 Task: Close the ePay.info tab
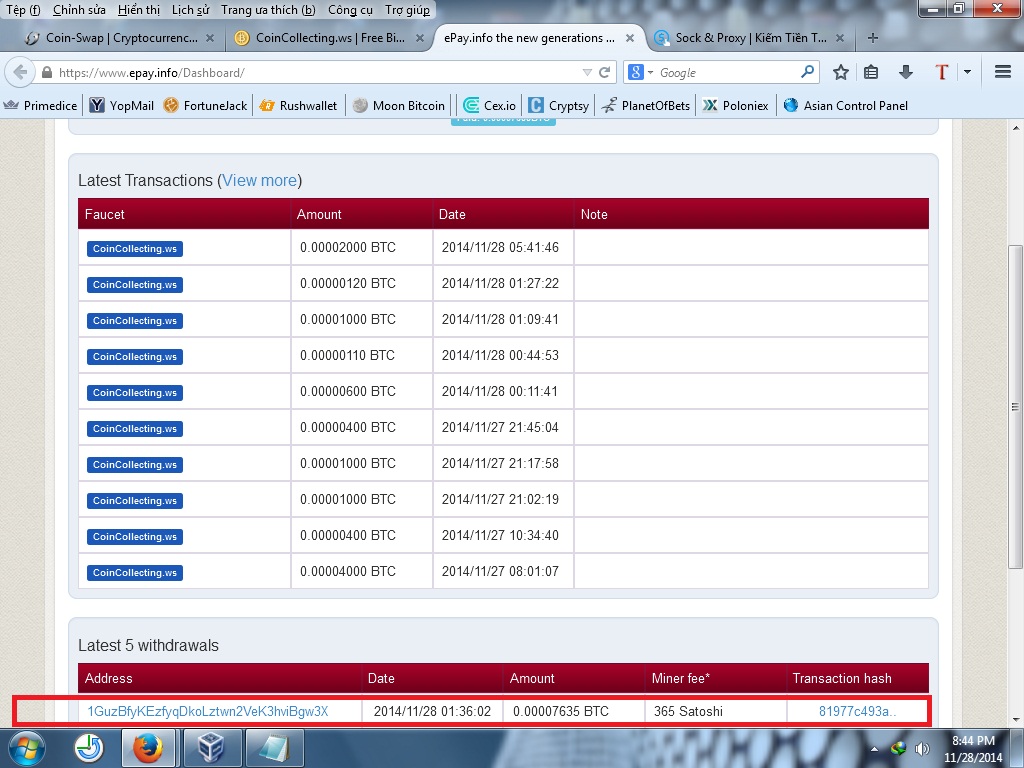(x=630, y=39)
